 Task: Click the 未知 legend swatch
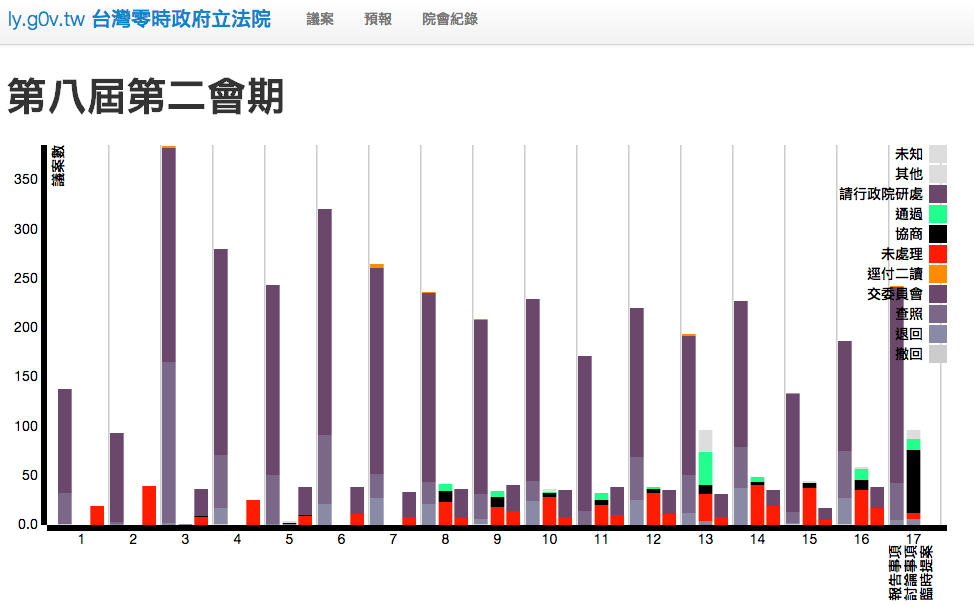click(937, 154)
